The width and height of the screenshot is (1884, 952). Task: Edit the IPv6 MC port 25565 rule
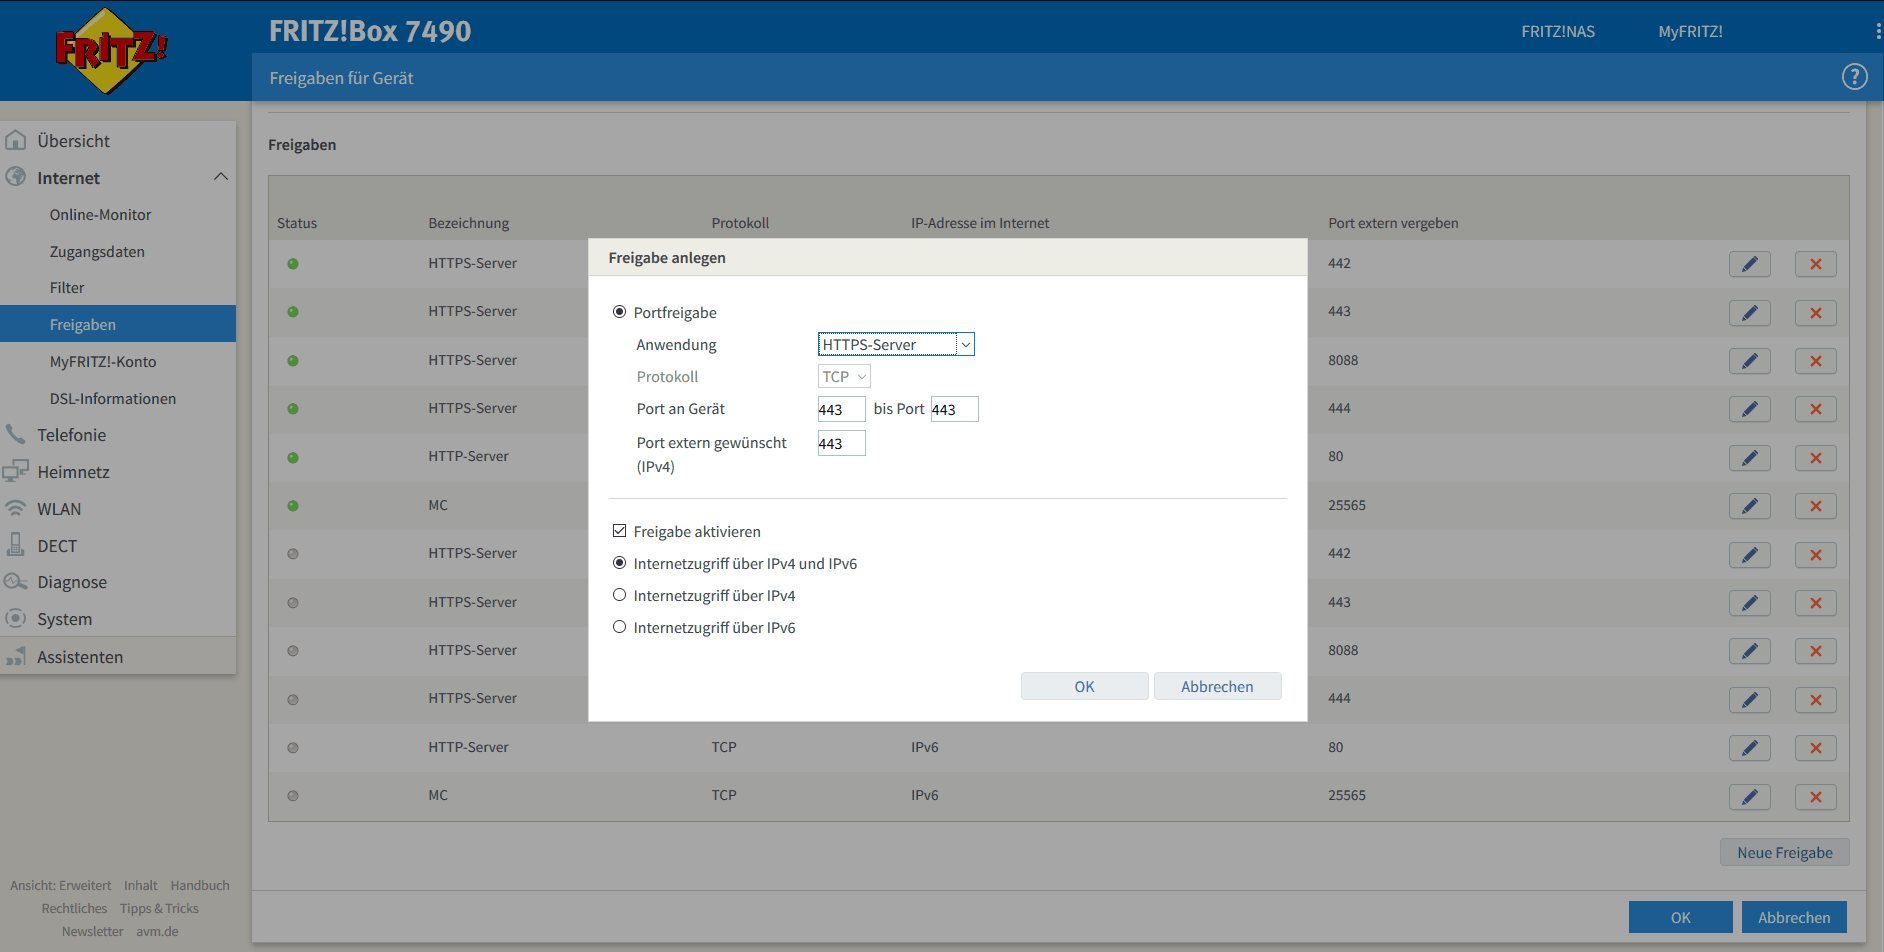point(1749,797)
